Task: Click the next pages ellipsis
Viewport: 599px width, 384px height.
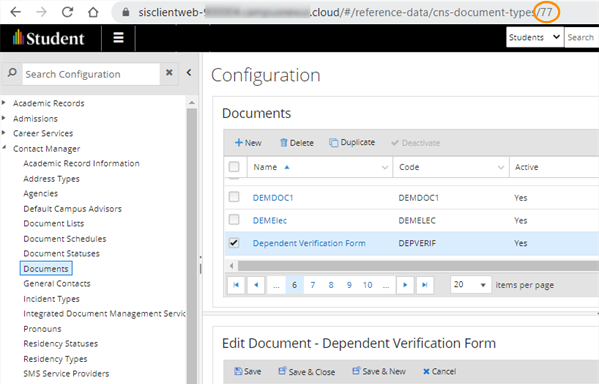Action: pos(386,285)
